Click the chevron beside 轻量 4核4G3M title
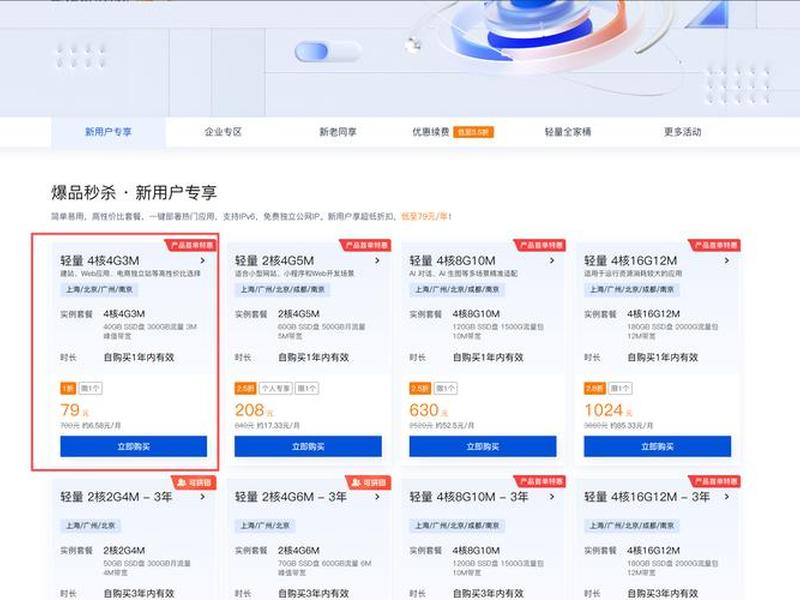Image resolution: width=800 pixels, height=600 pixels. point(203,261)
